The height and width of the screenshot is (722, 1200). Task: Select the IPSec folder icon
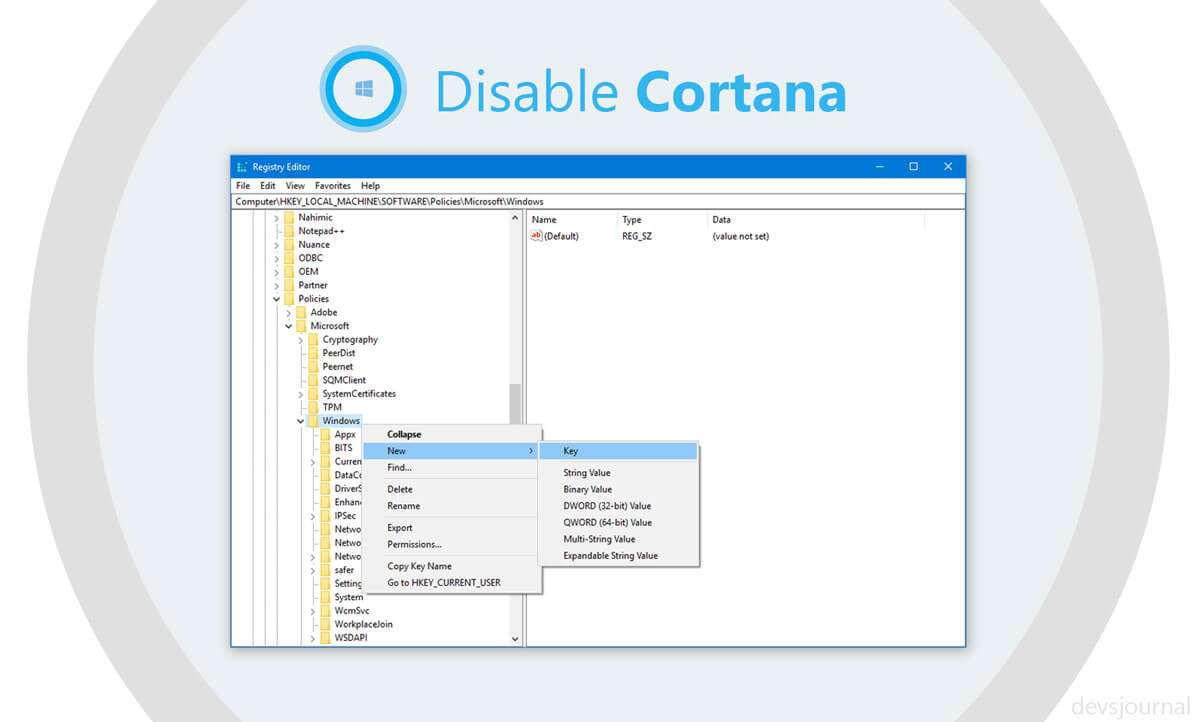(x=325, y=516)
